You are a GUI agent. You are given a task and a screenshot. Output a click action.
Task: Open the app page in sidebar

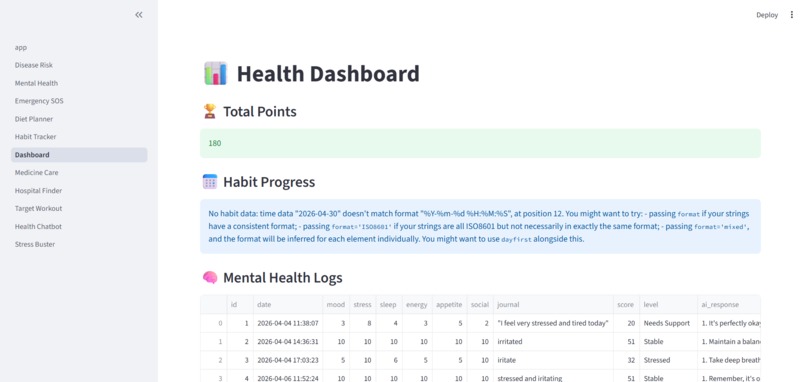tap(79, 47)
